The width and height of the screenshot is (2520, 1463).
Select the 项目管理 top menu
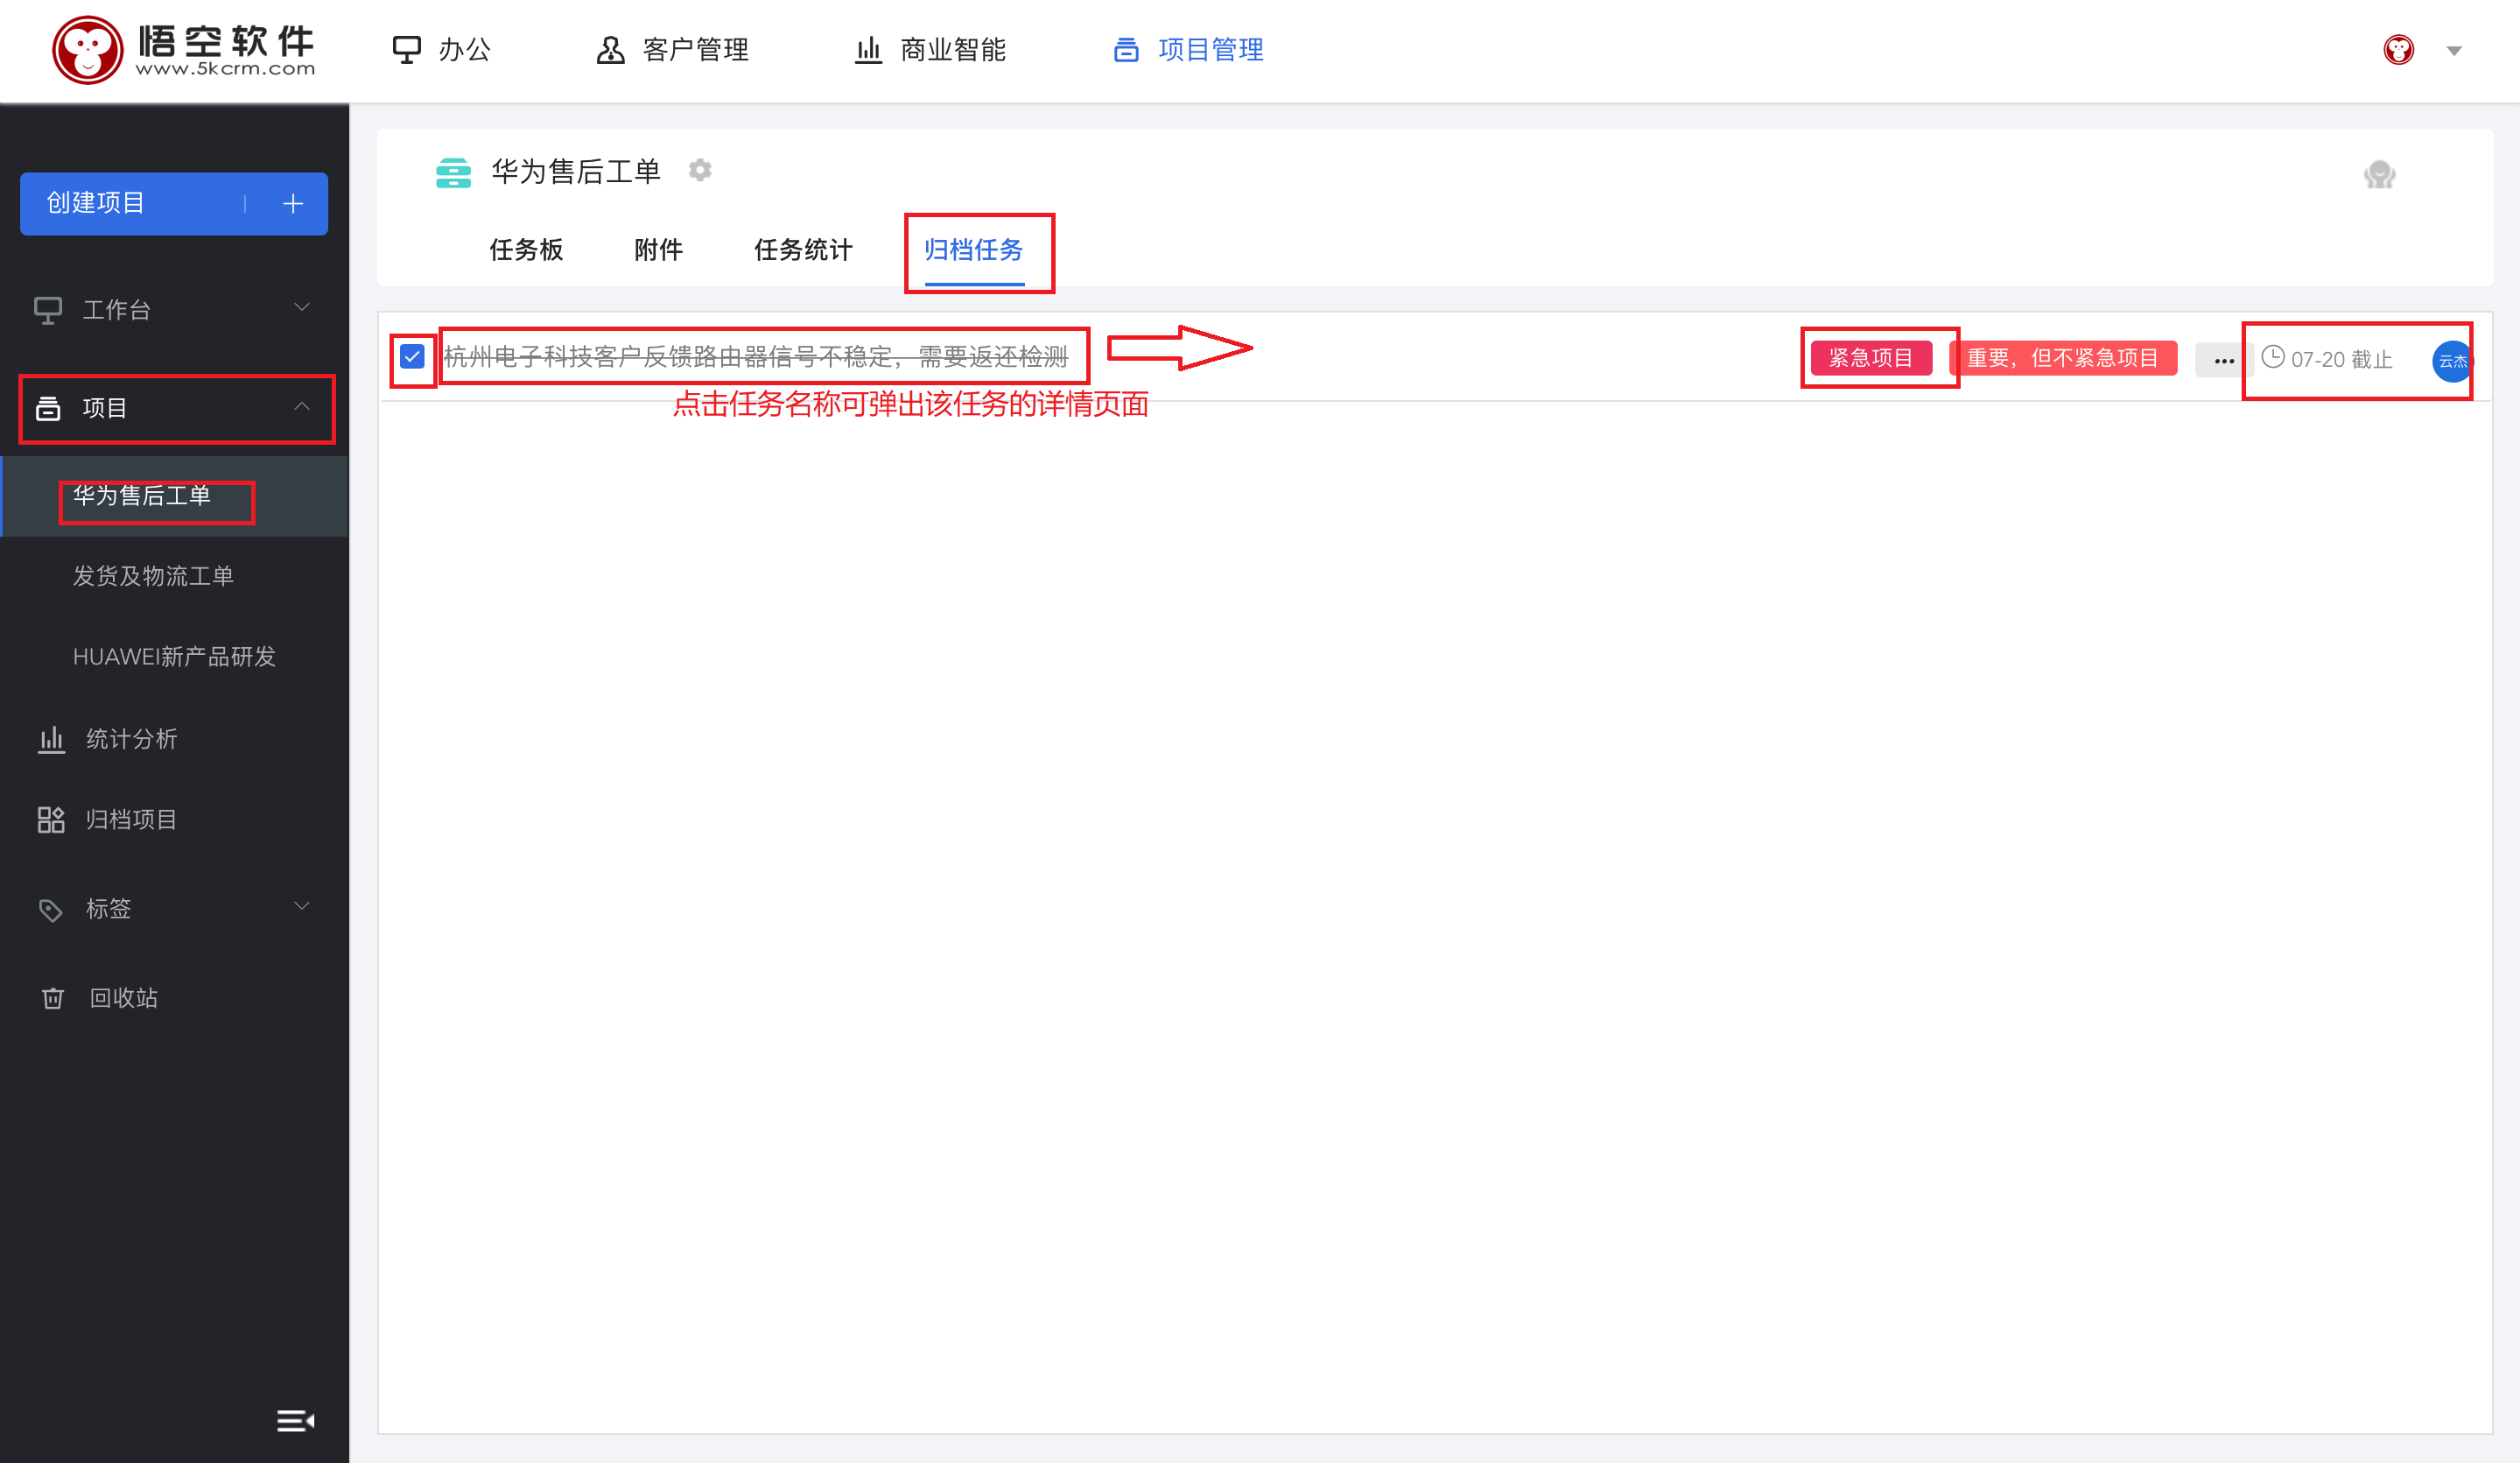[x=1188, y=50]
